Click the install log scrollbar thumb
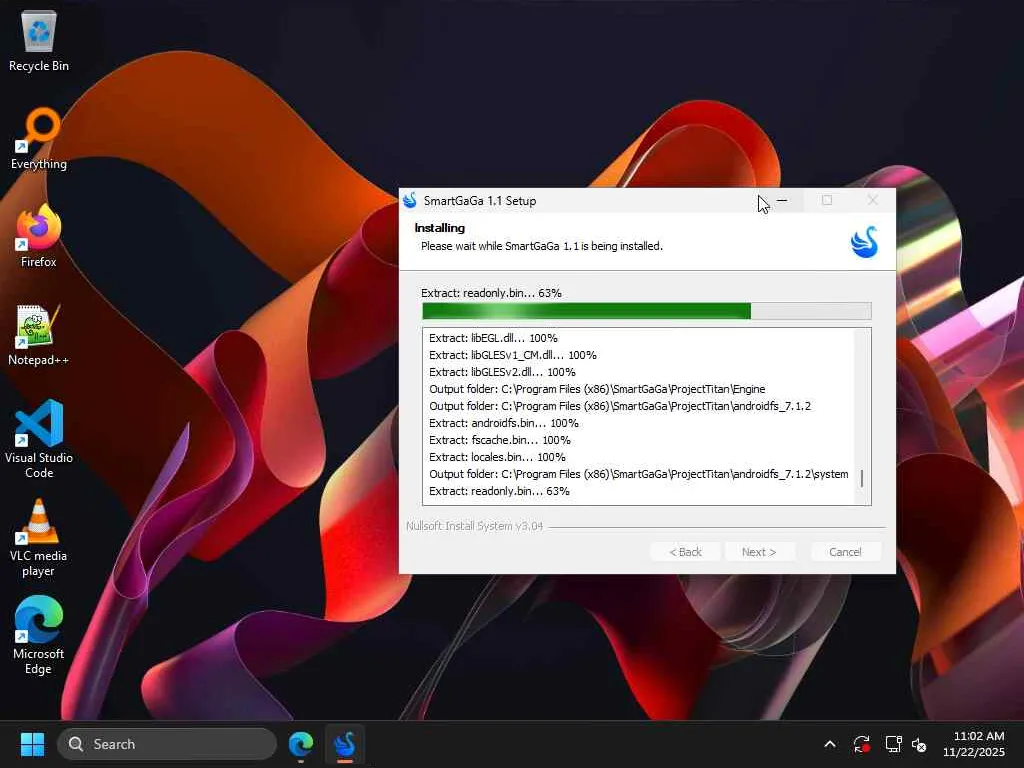Viewport: 1024px width, 768px height. click(862, 479)
